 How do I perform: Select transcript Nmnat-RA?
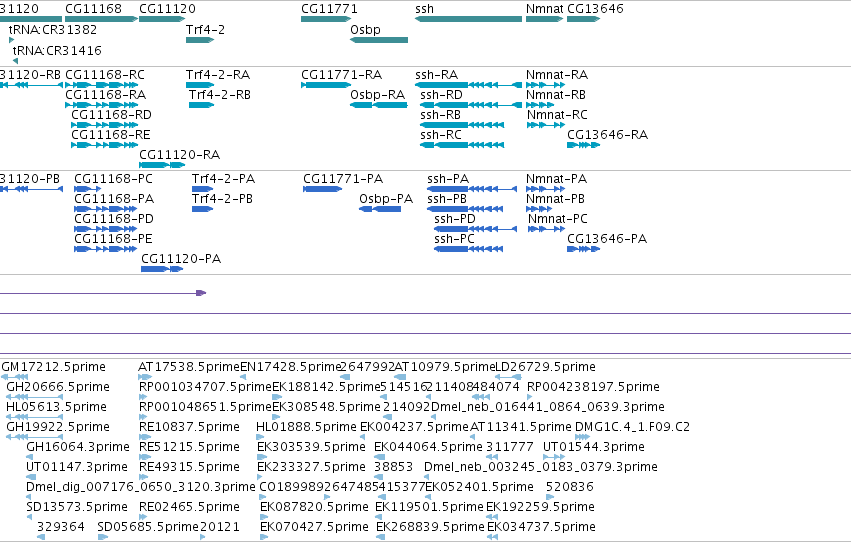tap(557, 75)
